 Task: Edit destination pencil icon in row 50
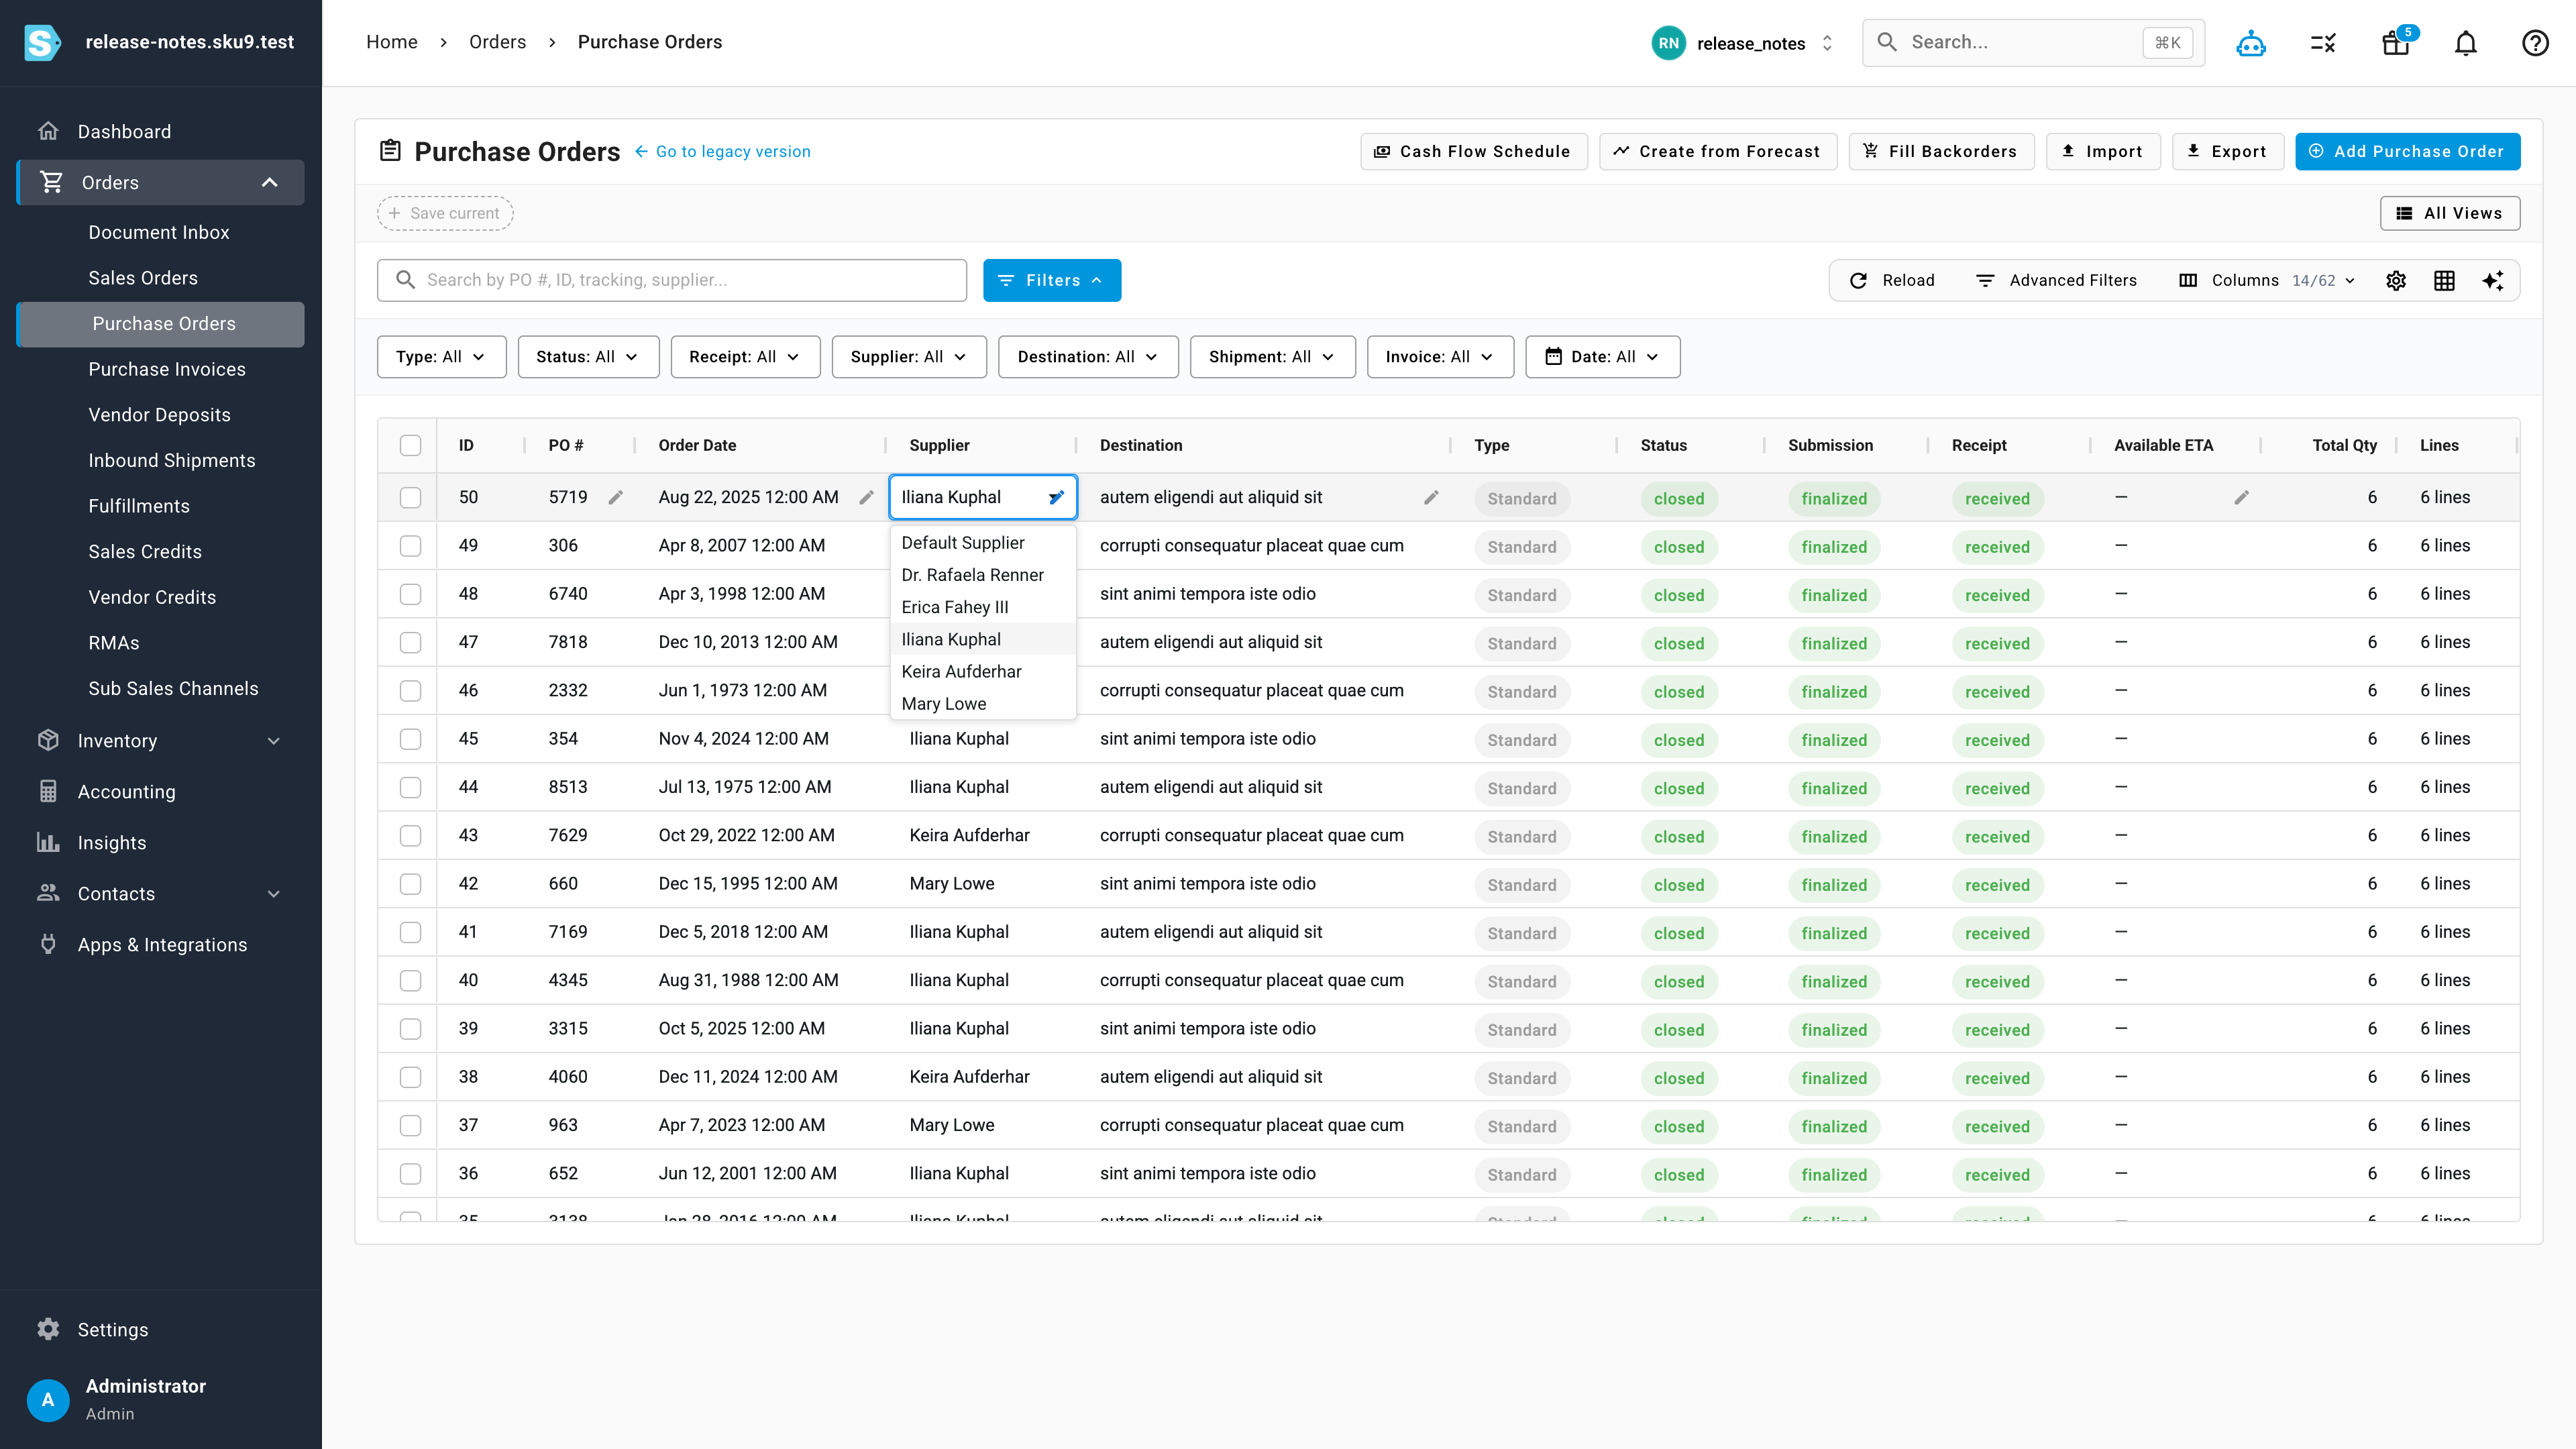[x=1431, y=497]
